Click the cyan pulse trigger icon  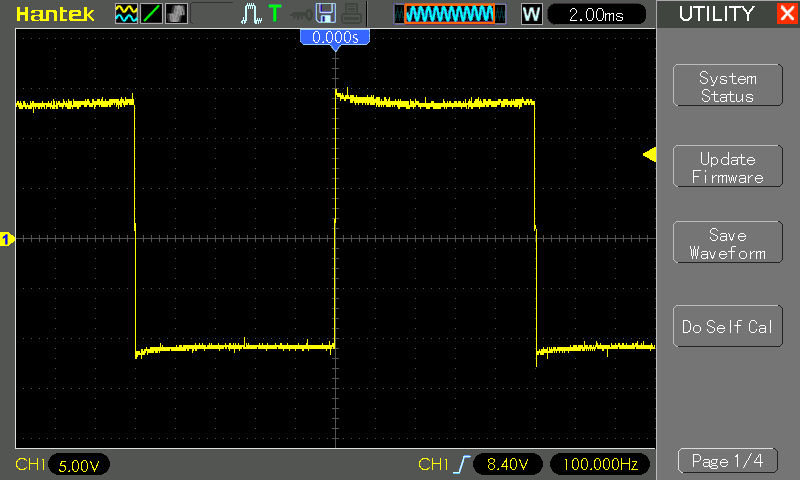[250, 14]
